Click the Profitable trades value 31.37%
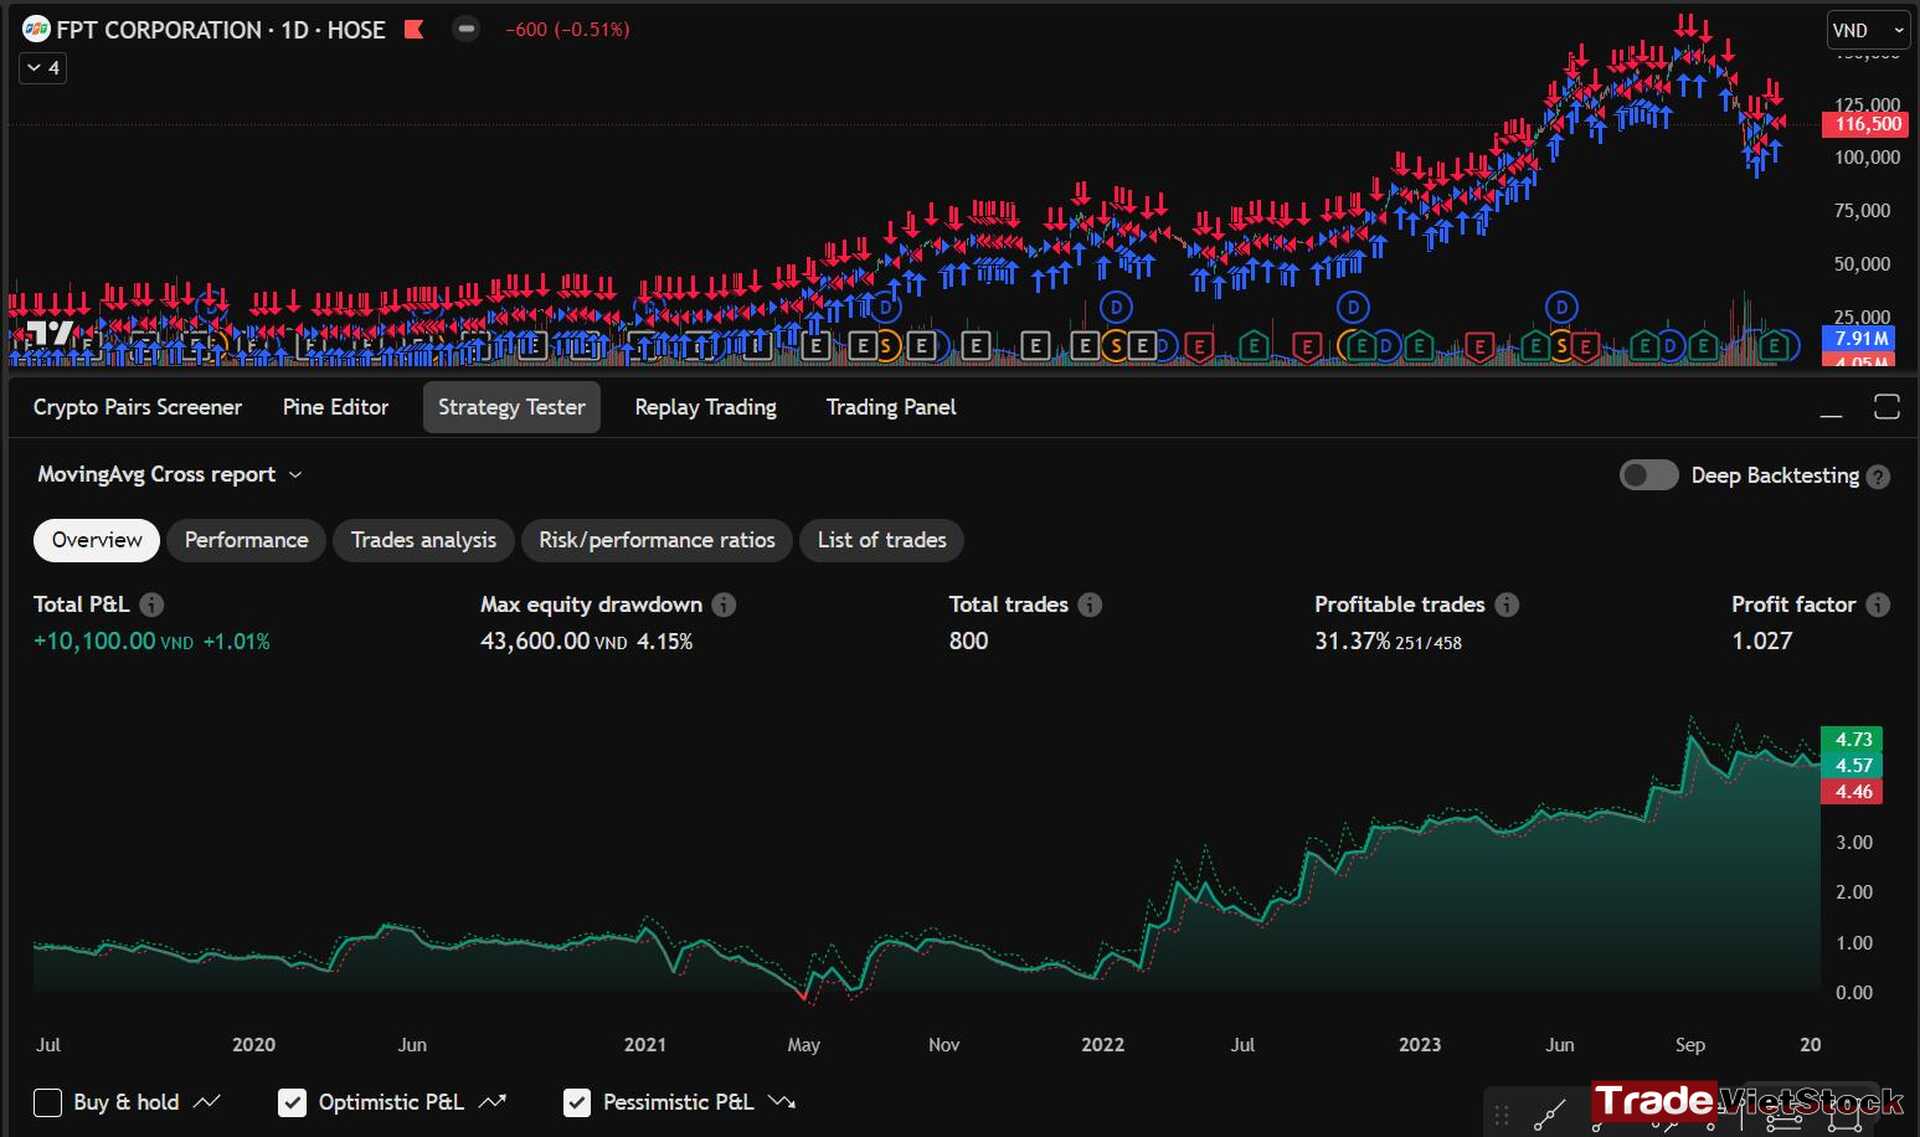The height and width of the screenshot is (1137, 1920). (x=1352, y=641)
